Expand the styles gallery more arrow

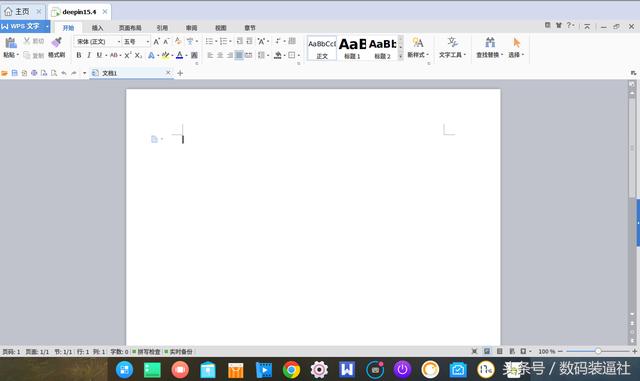pos(400,56)
